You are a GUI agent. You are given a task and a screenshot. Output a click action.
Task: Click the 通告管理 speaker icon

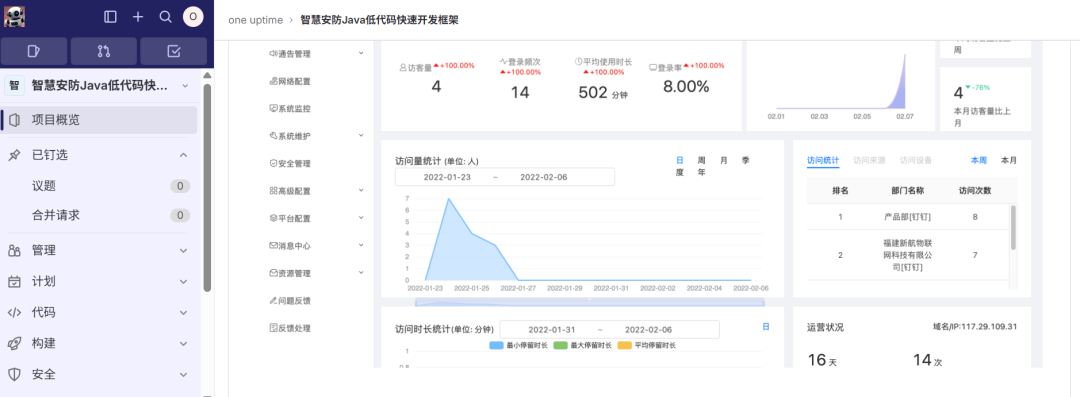point(273,53)
